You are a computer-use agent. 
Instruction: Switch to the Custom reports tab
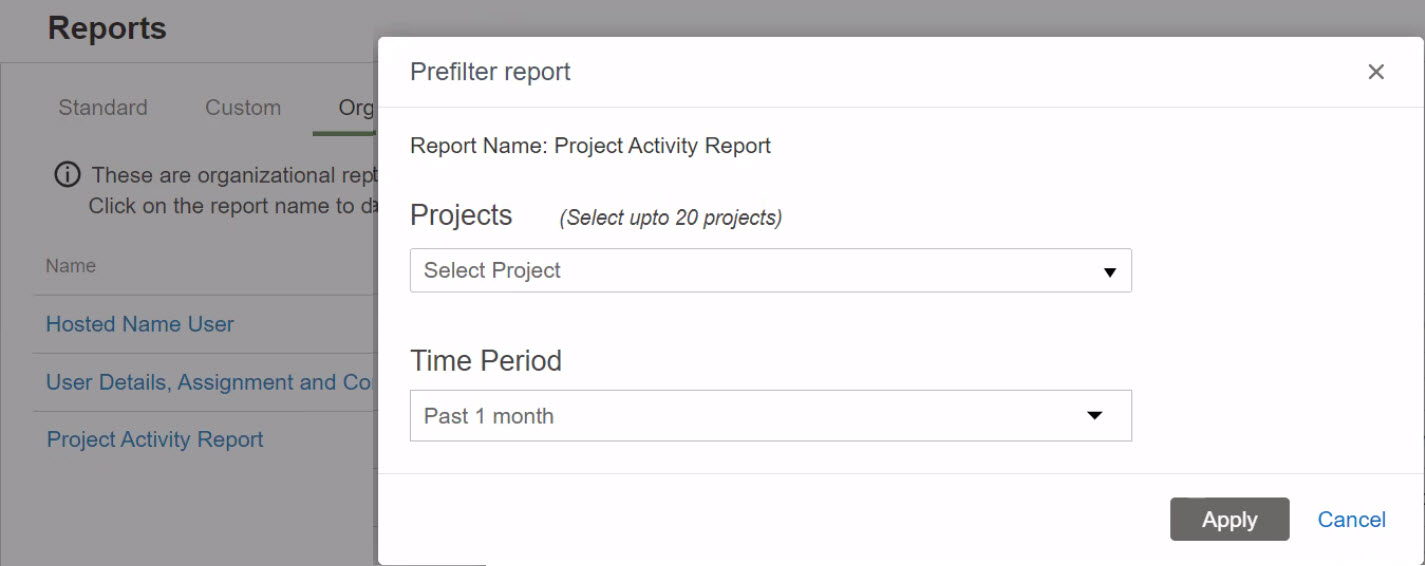tap(243, 107)
